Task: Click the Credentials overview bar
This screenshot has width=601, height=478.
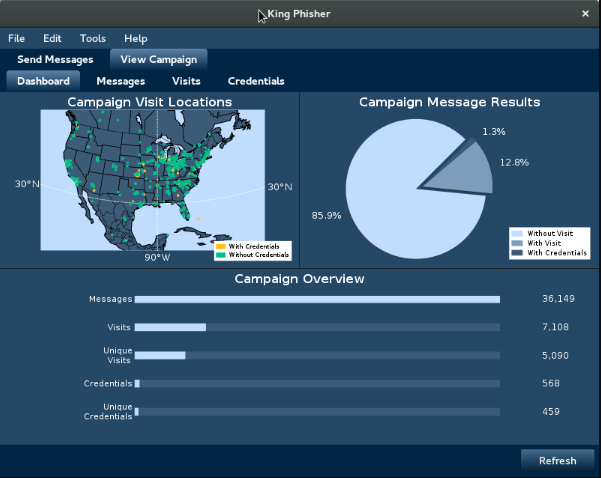Action: click(317, 384)
